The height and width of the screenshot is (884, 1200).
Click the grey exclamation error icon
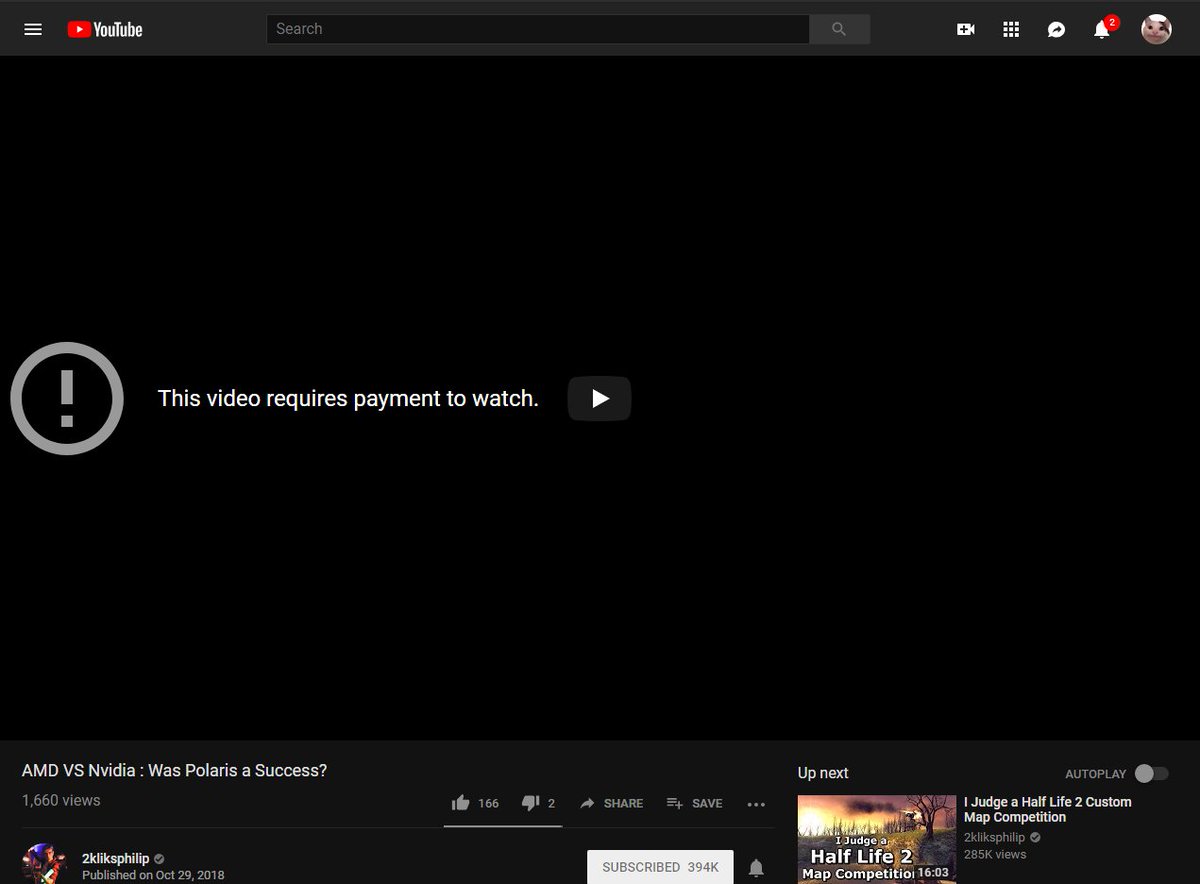click(x=67, y=398)
